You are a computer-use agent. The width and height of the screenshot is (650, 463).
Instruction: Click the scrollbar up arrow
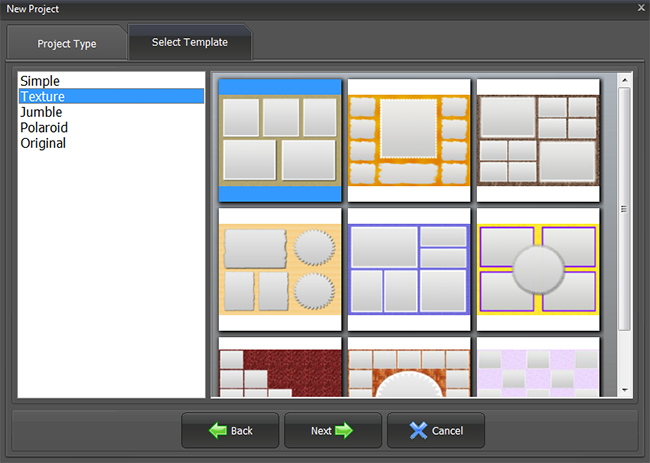[624, 80]
